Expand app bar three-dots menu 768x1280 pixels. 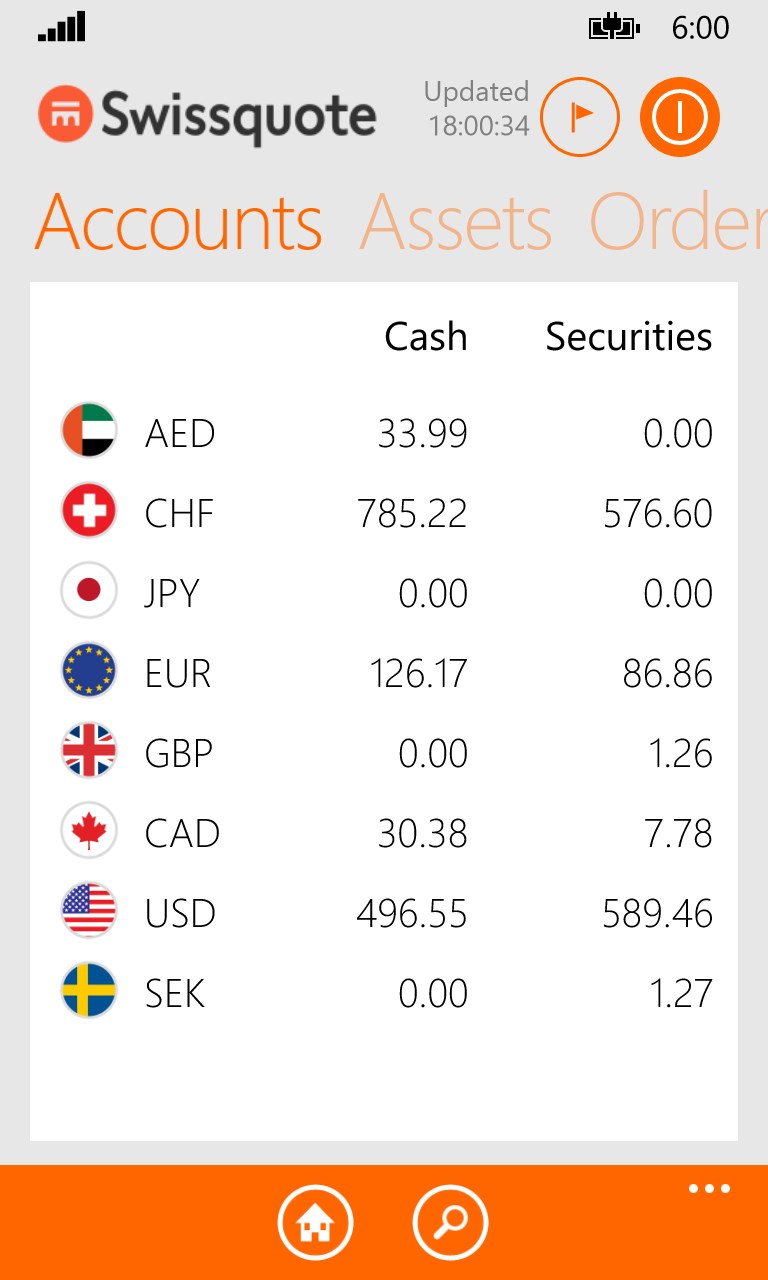coord(709,1189)
